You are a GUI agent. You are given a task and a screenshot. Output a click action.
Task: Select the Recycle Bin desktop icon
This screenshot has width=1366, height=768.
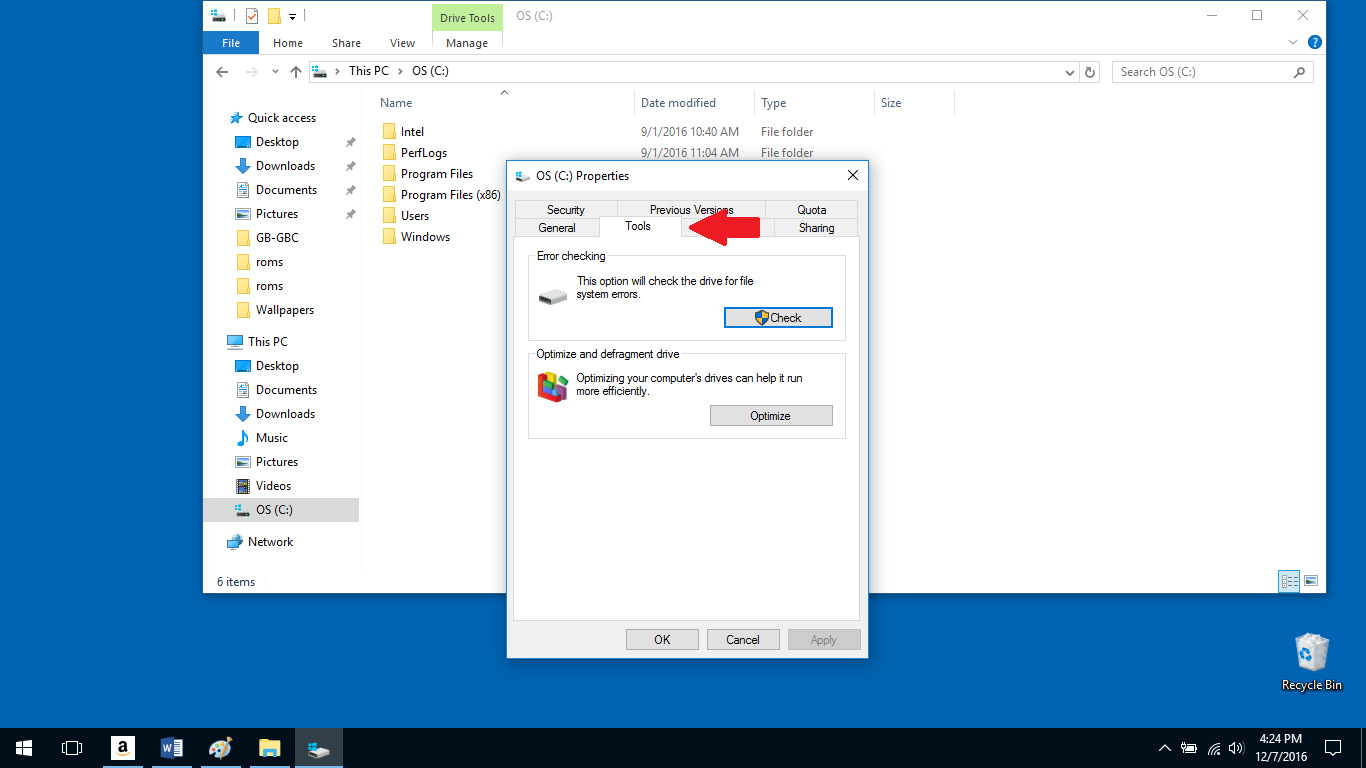point(1312,661)
